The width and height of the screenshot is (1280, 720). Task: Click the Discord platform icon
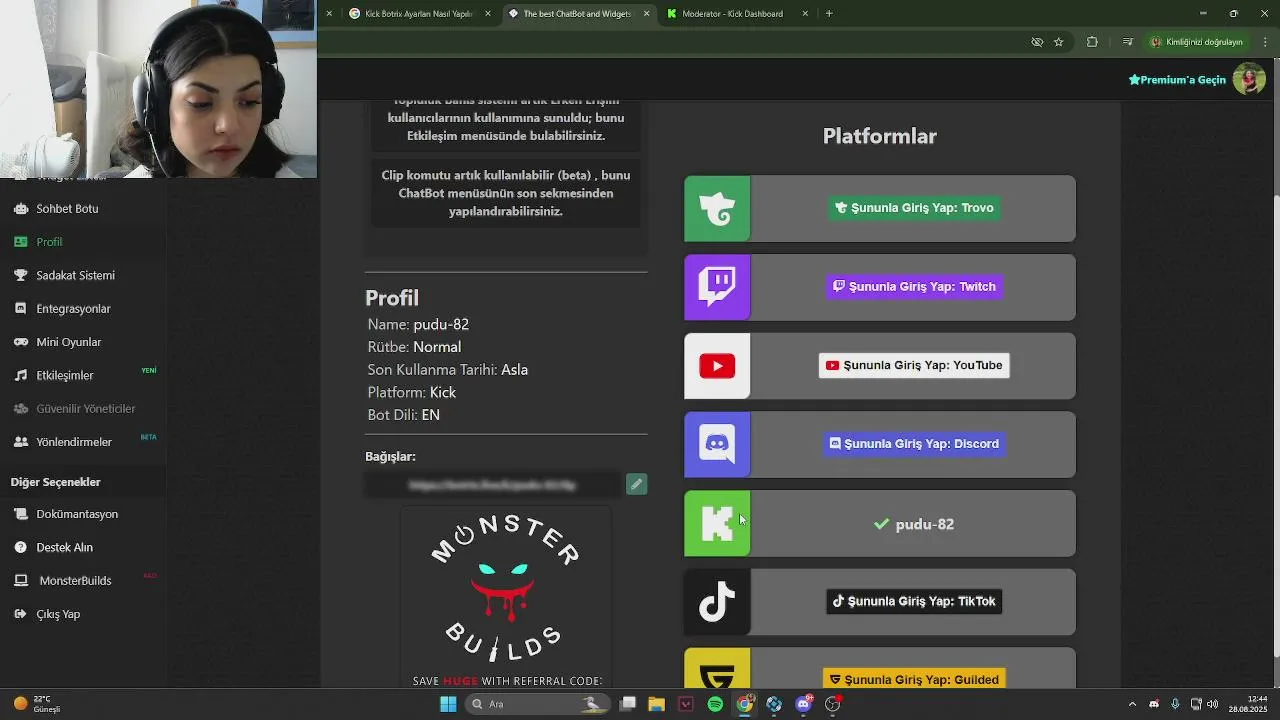tap(717, 444)
